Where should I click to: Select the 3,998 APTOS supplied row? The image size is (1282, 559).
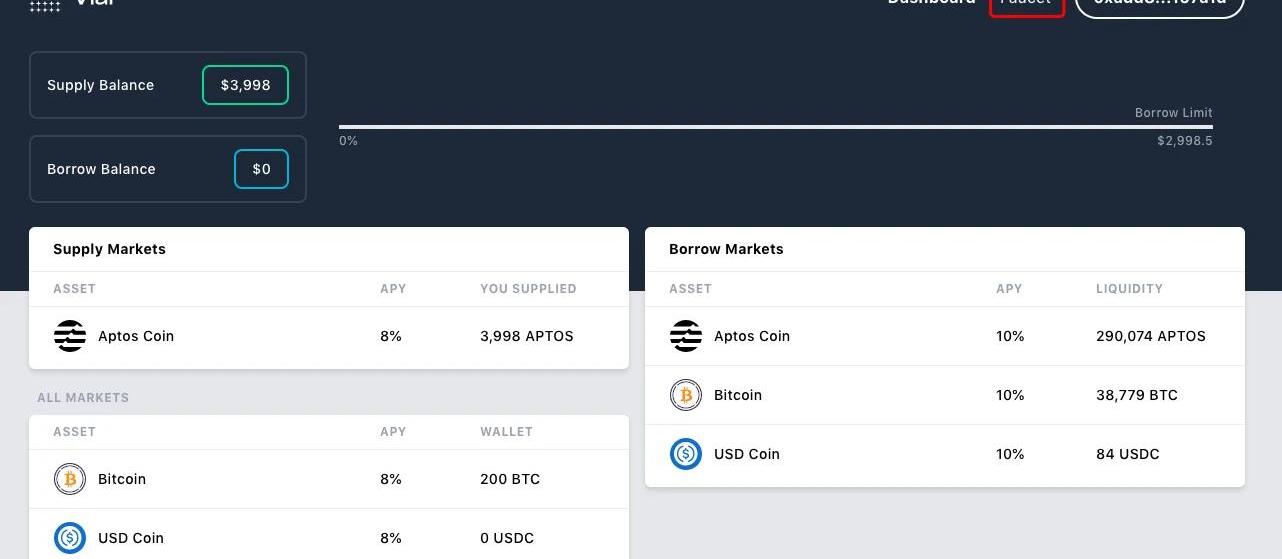329,337
